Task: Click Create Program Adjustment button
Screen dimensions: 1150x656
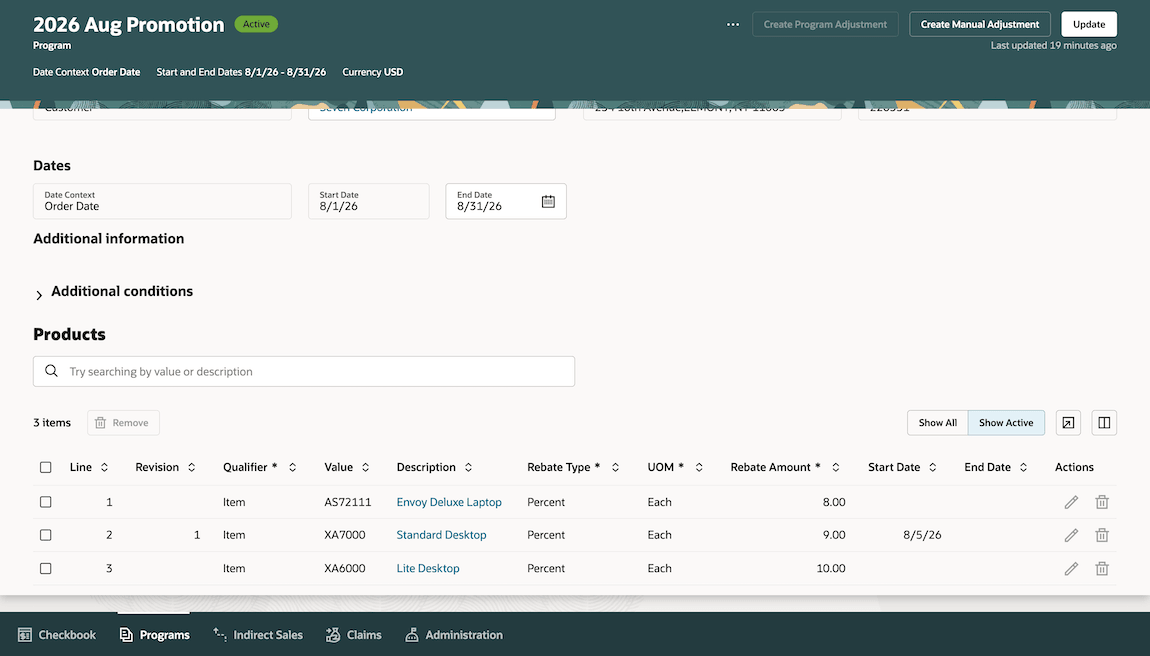Action: tap(825, 24)
